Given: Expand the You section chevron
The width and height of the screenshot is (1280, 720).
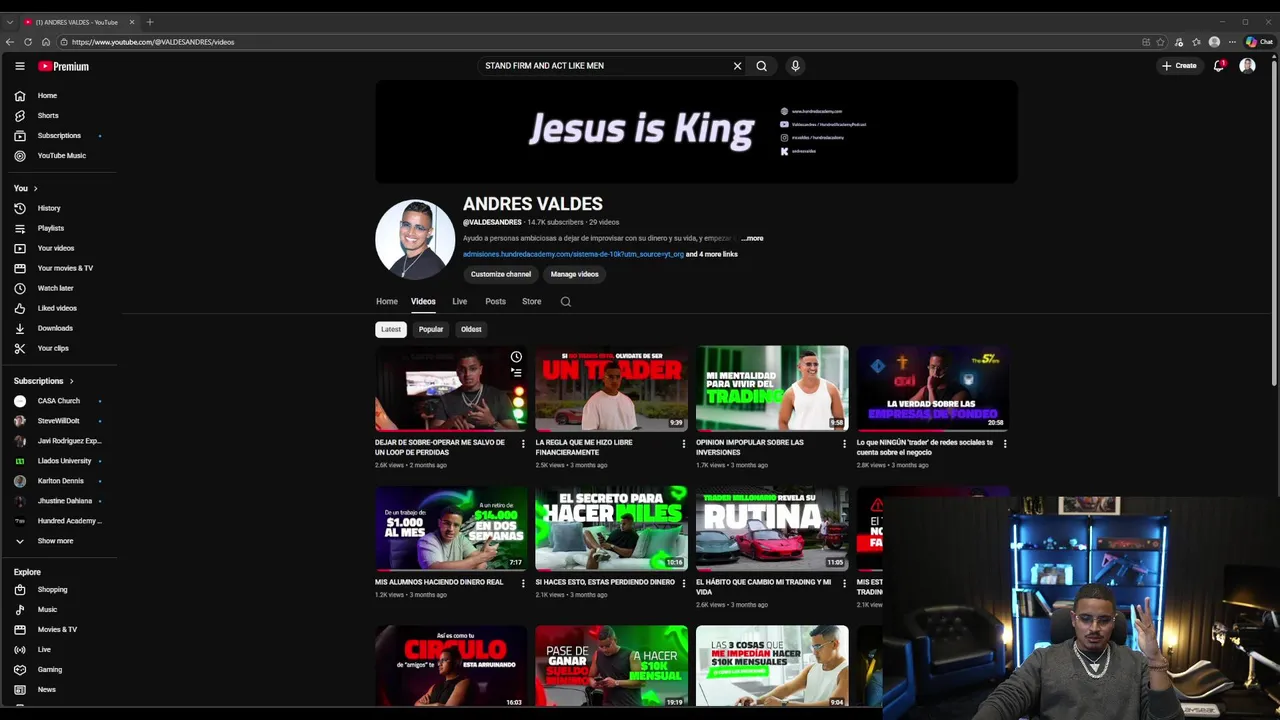Looking at the screenshot, I should [x=35, y=188].
